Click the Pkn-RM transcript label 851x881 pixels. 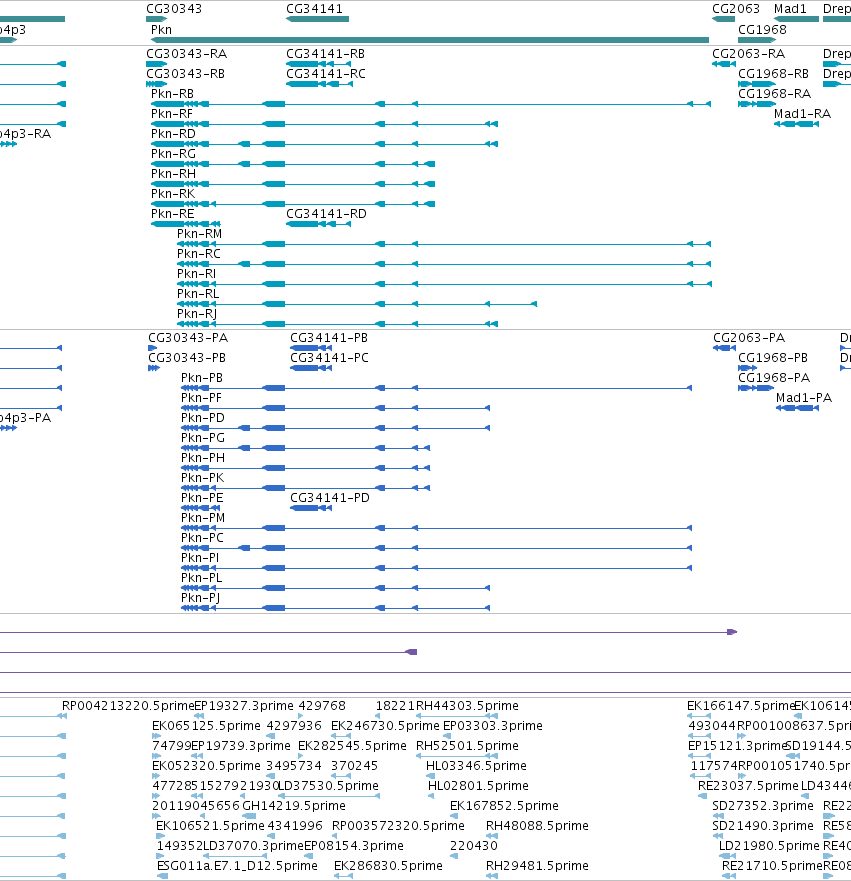(x=199, y=233)
